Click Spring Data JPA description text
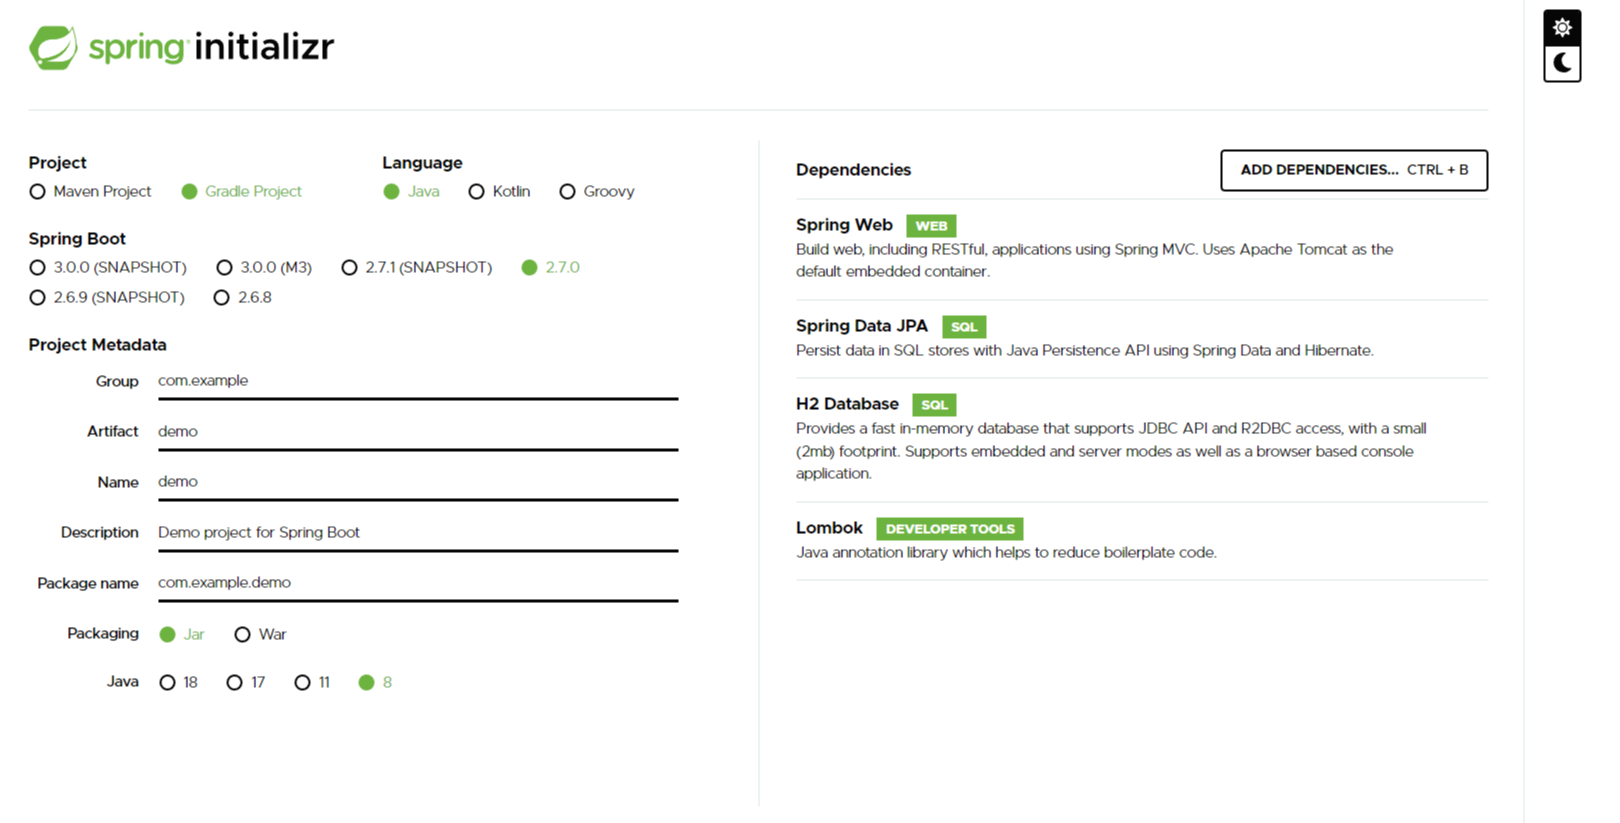The height and width of the screenshot is (823, 1620). [1085, 350]
